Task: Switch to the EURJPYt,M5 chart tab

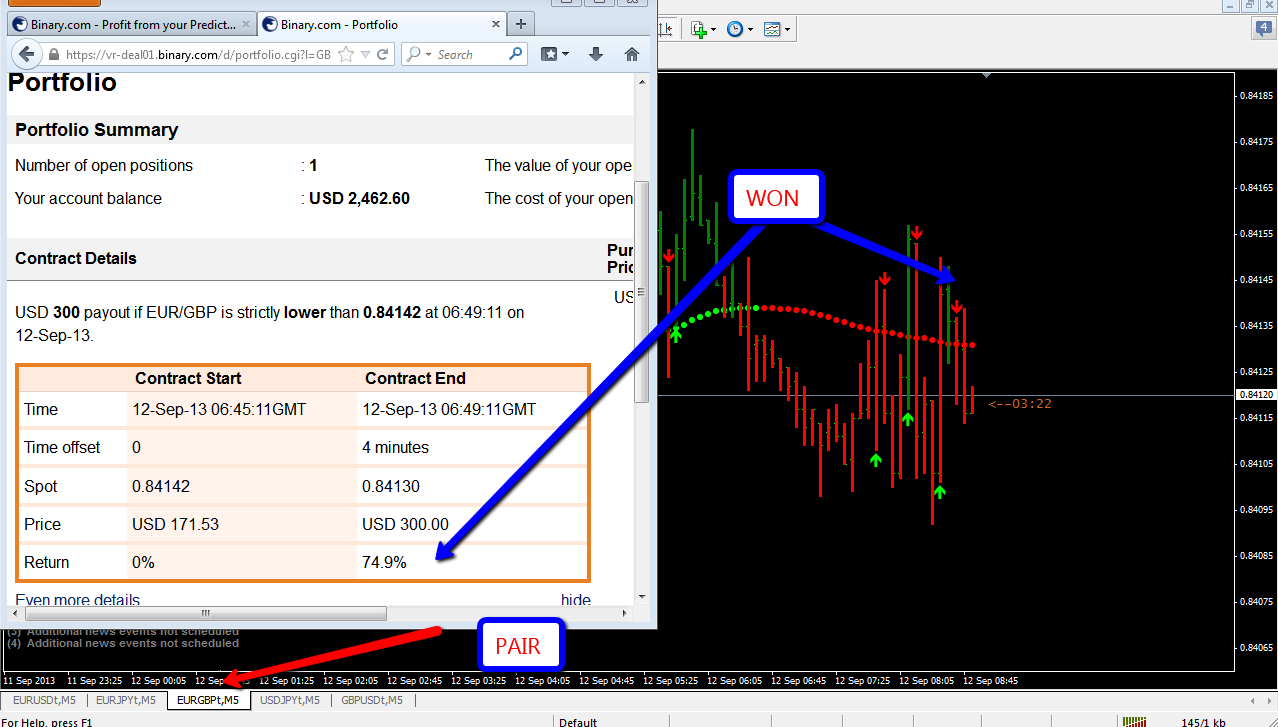Action: (126, 700)
